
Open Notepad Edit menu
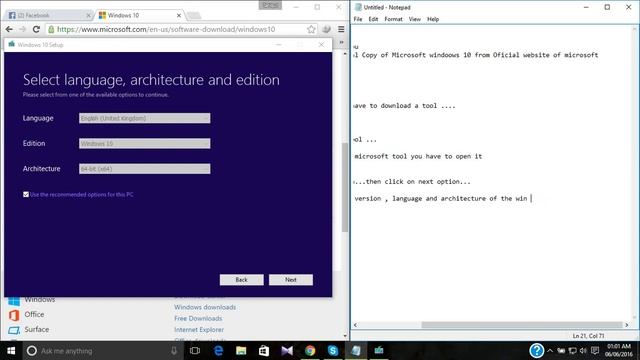pos(373,19)
